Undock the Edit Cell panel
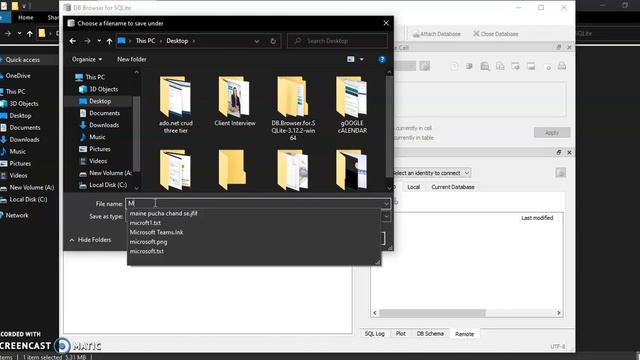640x360 pixels. (x=559, y=47)
